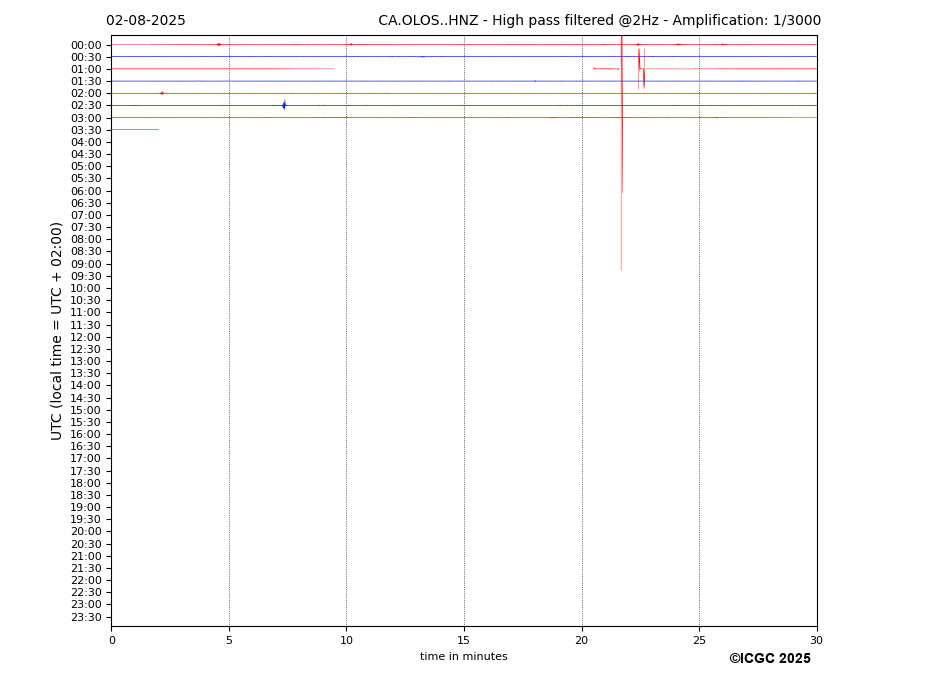Click the x-axis tick label 20

point(582,640)
